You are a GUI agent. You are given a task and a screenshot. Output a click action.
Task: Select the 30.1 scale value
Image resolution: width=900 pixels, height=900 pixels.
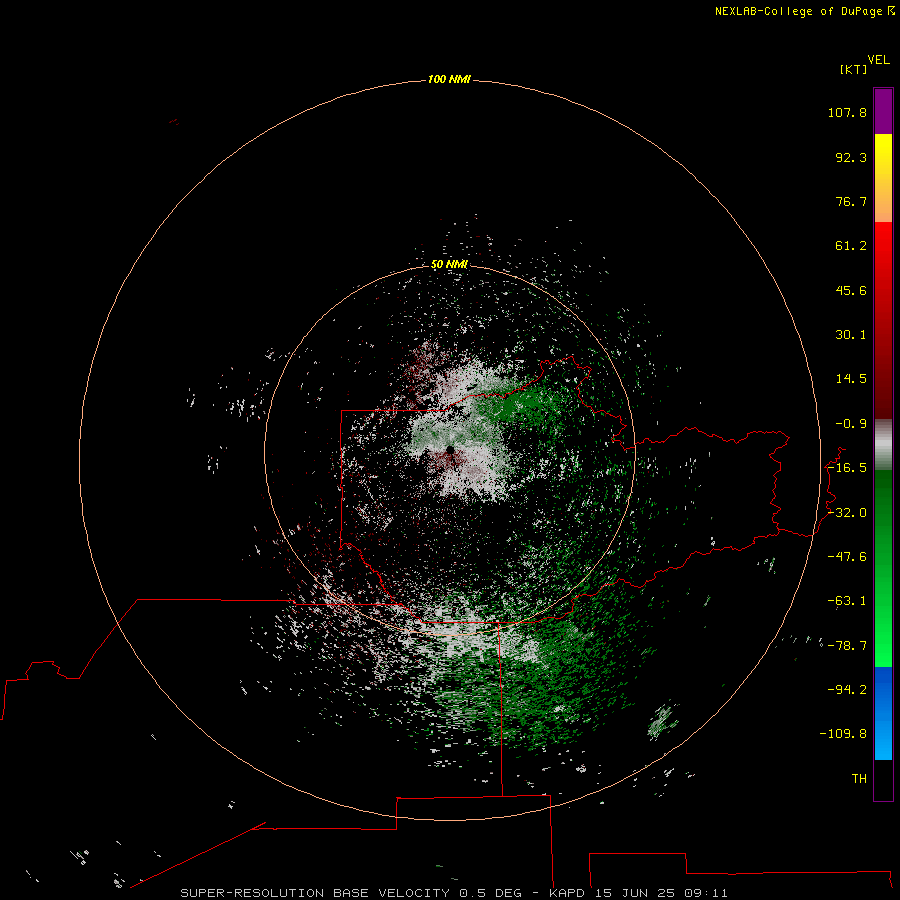851,335
